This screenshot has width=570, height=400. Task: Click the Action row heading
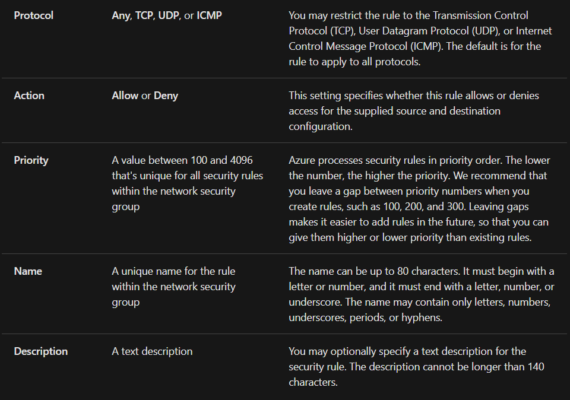(x=29, y=96)
